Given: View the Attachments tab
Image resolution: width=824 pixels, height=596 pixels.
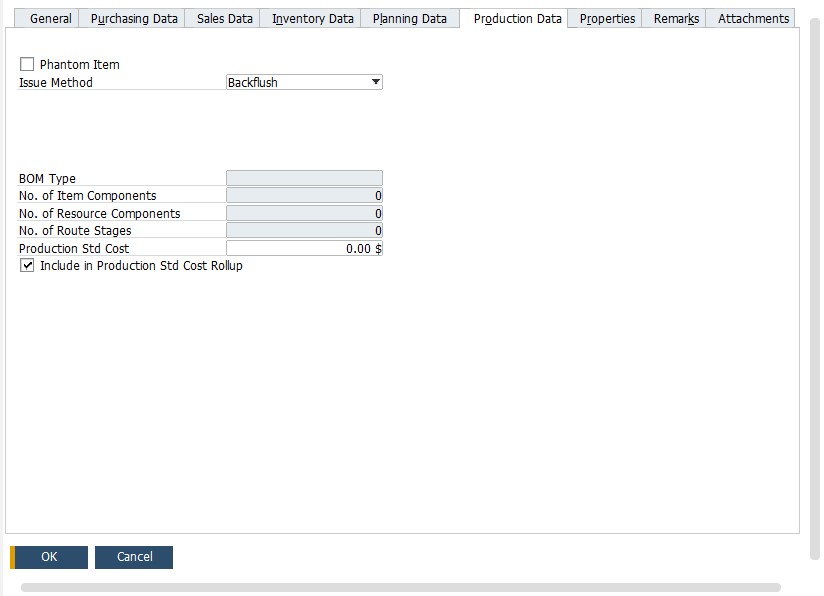Looking at the screenshot, I should pos(751,18).
